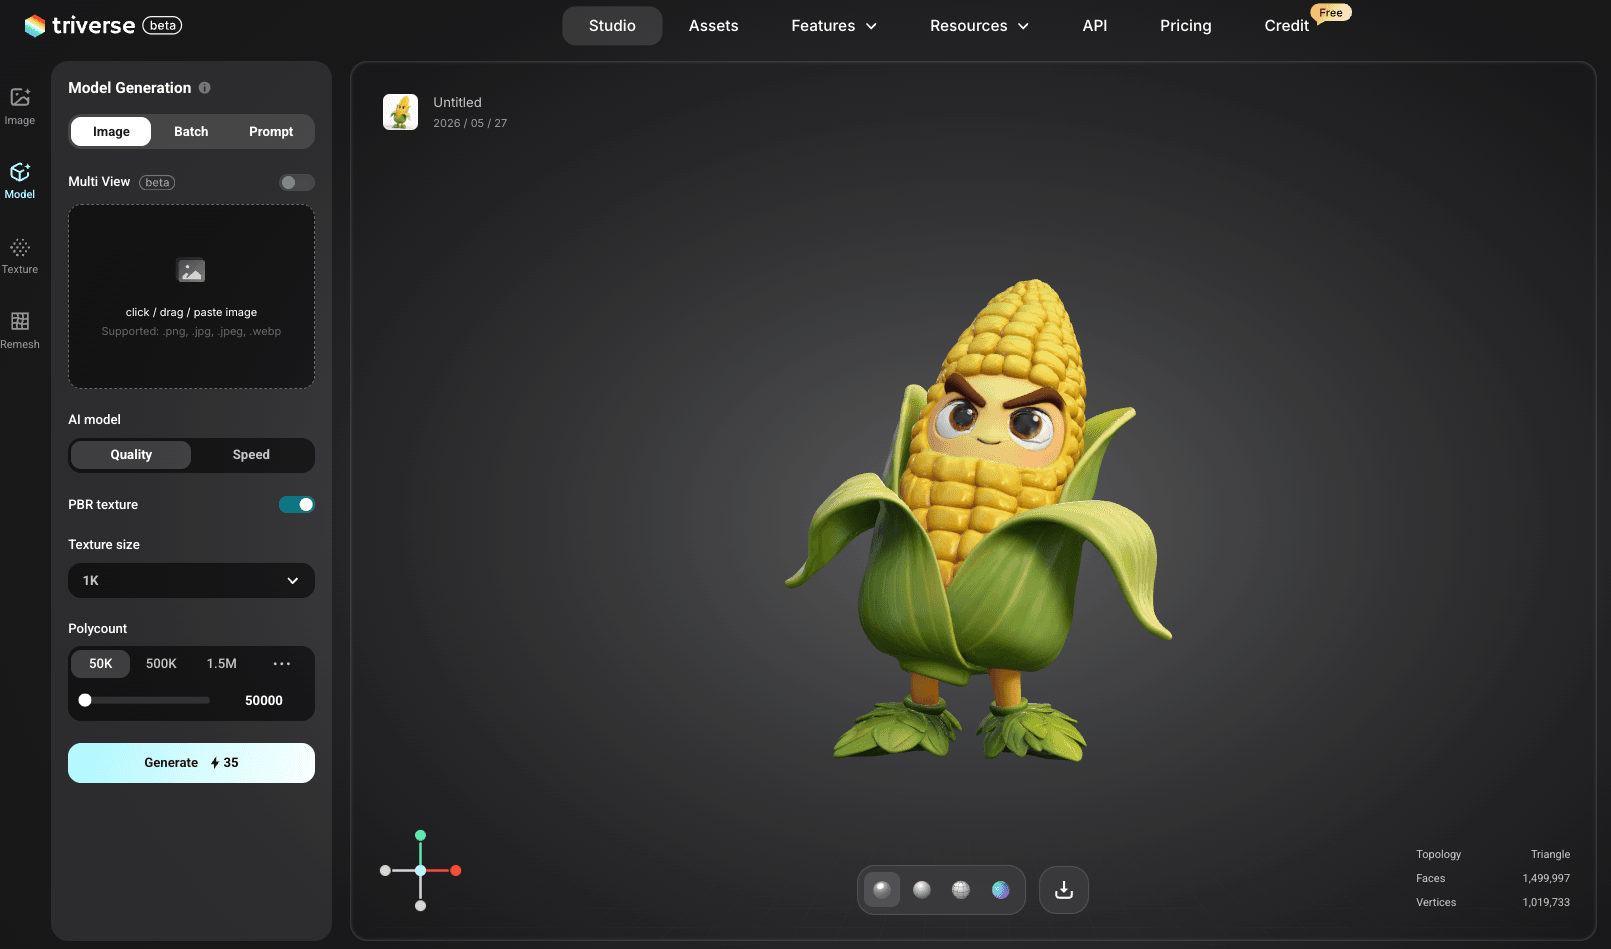1611x949 pixels.
Task: Click the red axis gizmo handle
Action: 456,871
